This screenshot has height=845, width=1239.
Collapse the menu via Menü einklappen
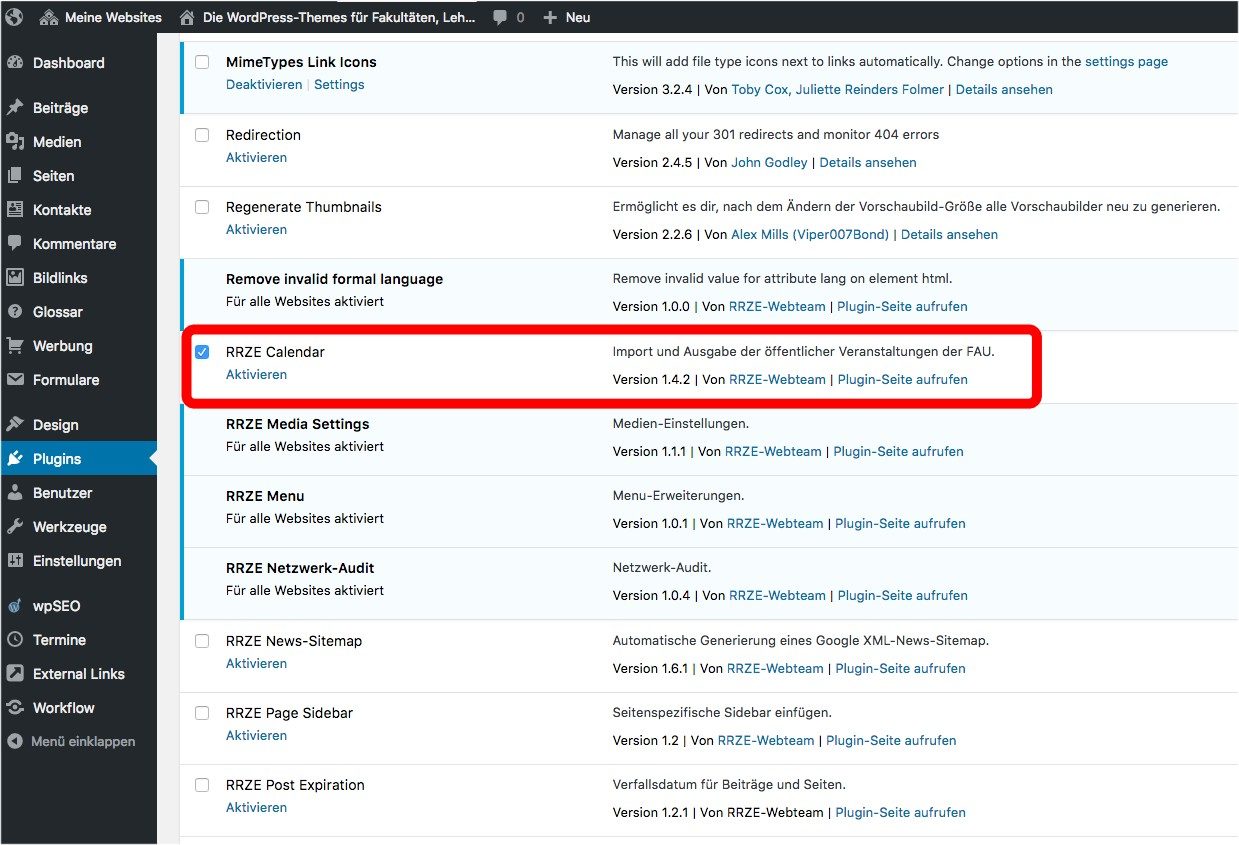click(x=82, y=742)
